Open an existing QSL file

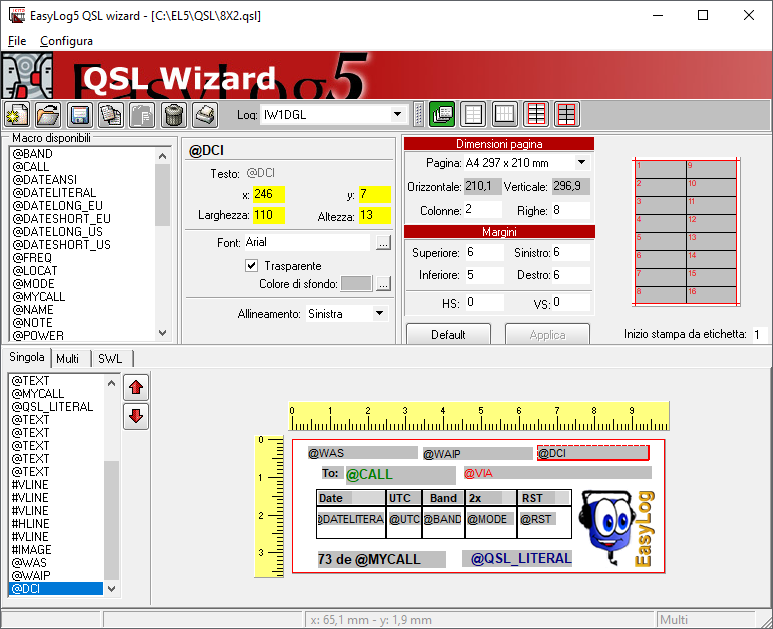point(48,114)
